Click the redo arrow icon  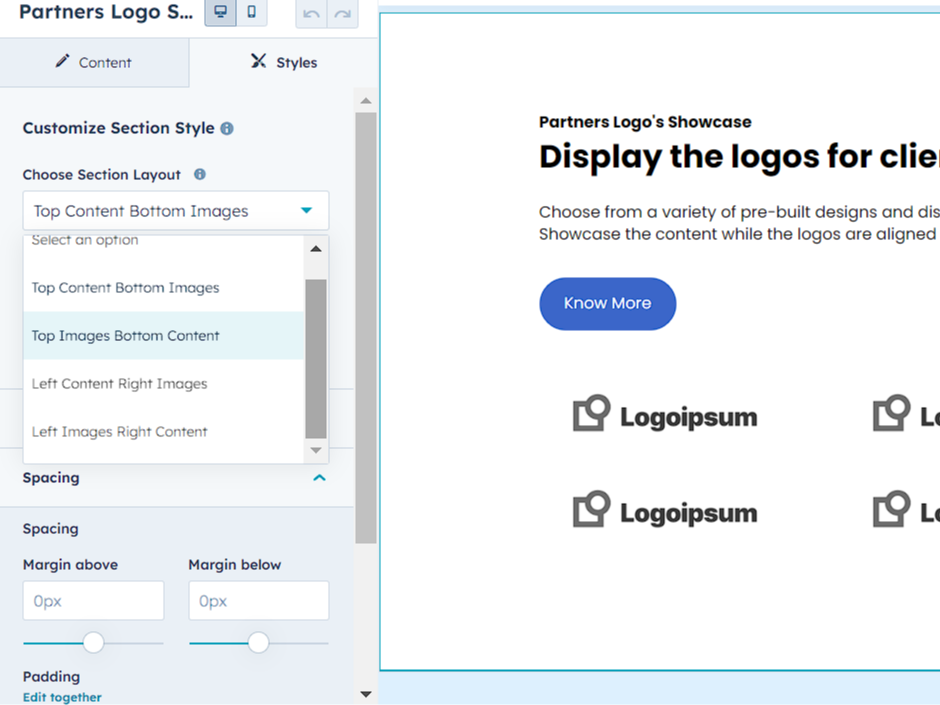pyautogui.click(x=341, y=14)
